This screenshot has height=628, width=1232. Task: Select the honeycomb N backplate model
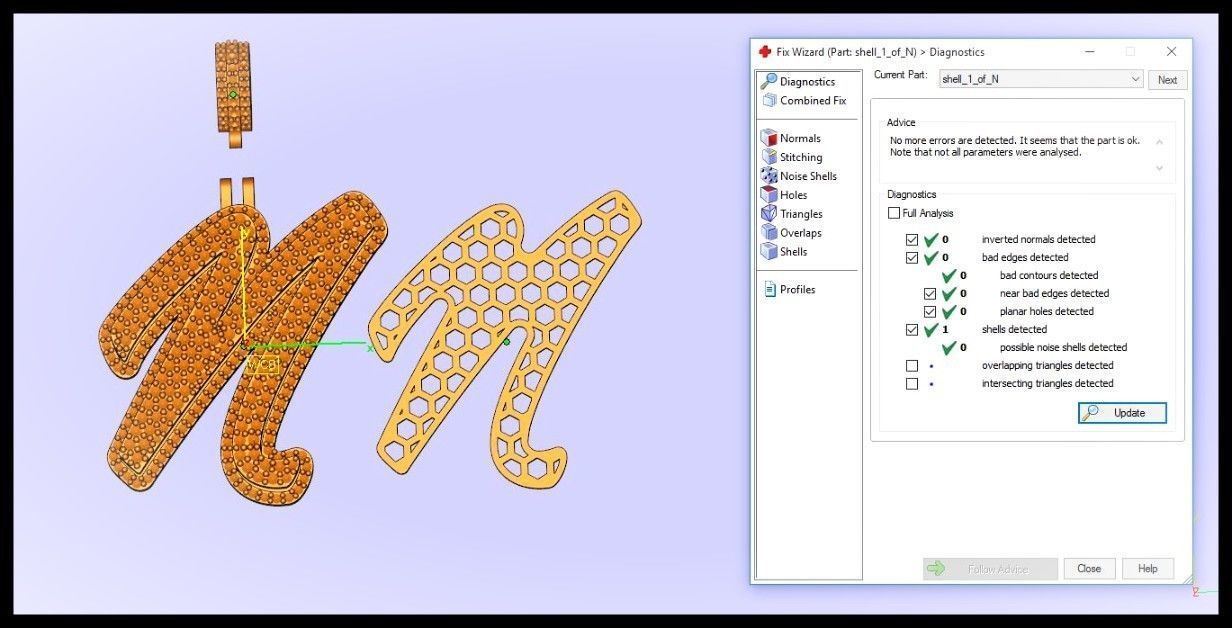(x=505, y=340)
